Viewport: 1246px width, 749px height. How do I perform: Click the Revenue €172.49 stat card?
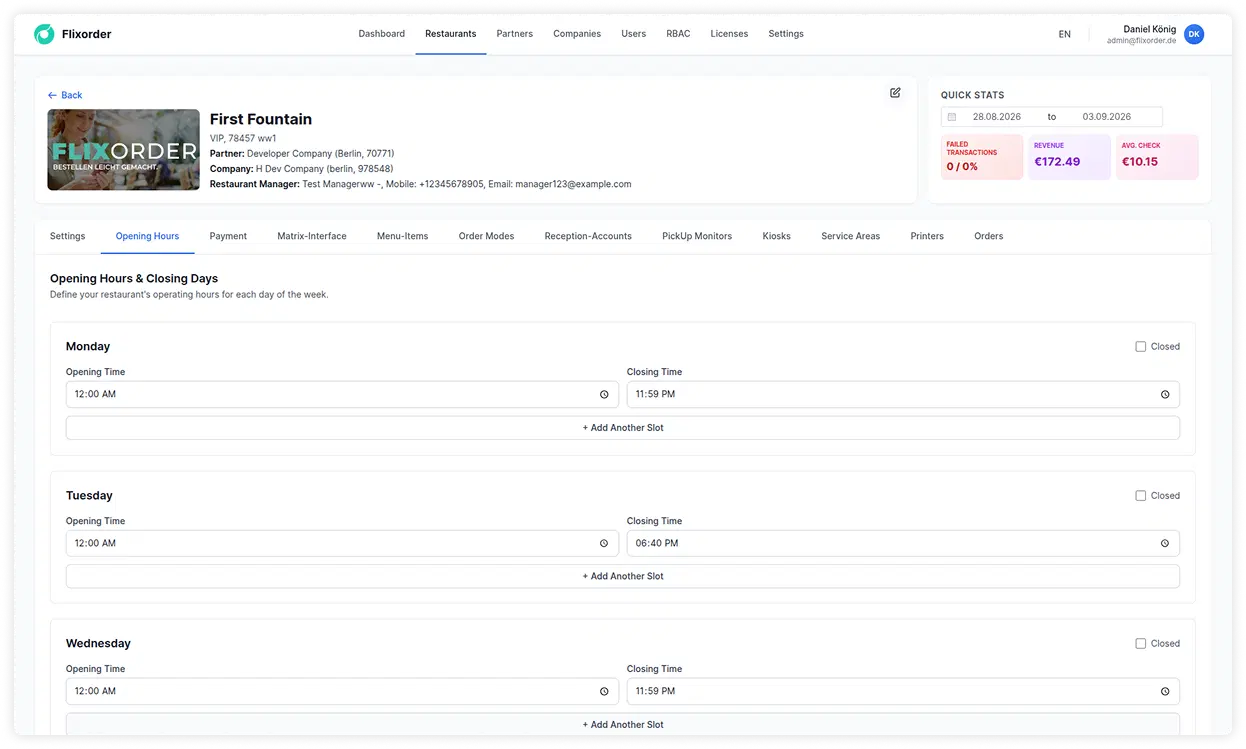click(x=1069, y=157)
